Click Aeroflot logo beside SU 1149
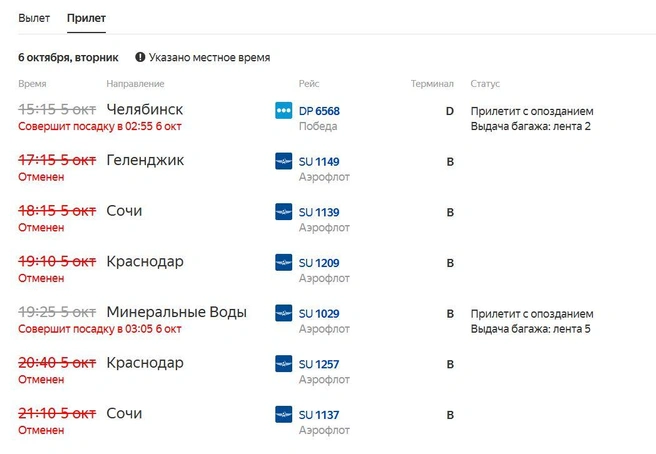The image size is (656, 454). (x=284, y=161)
